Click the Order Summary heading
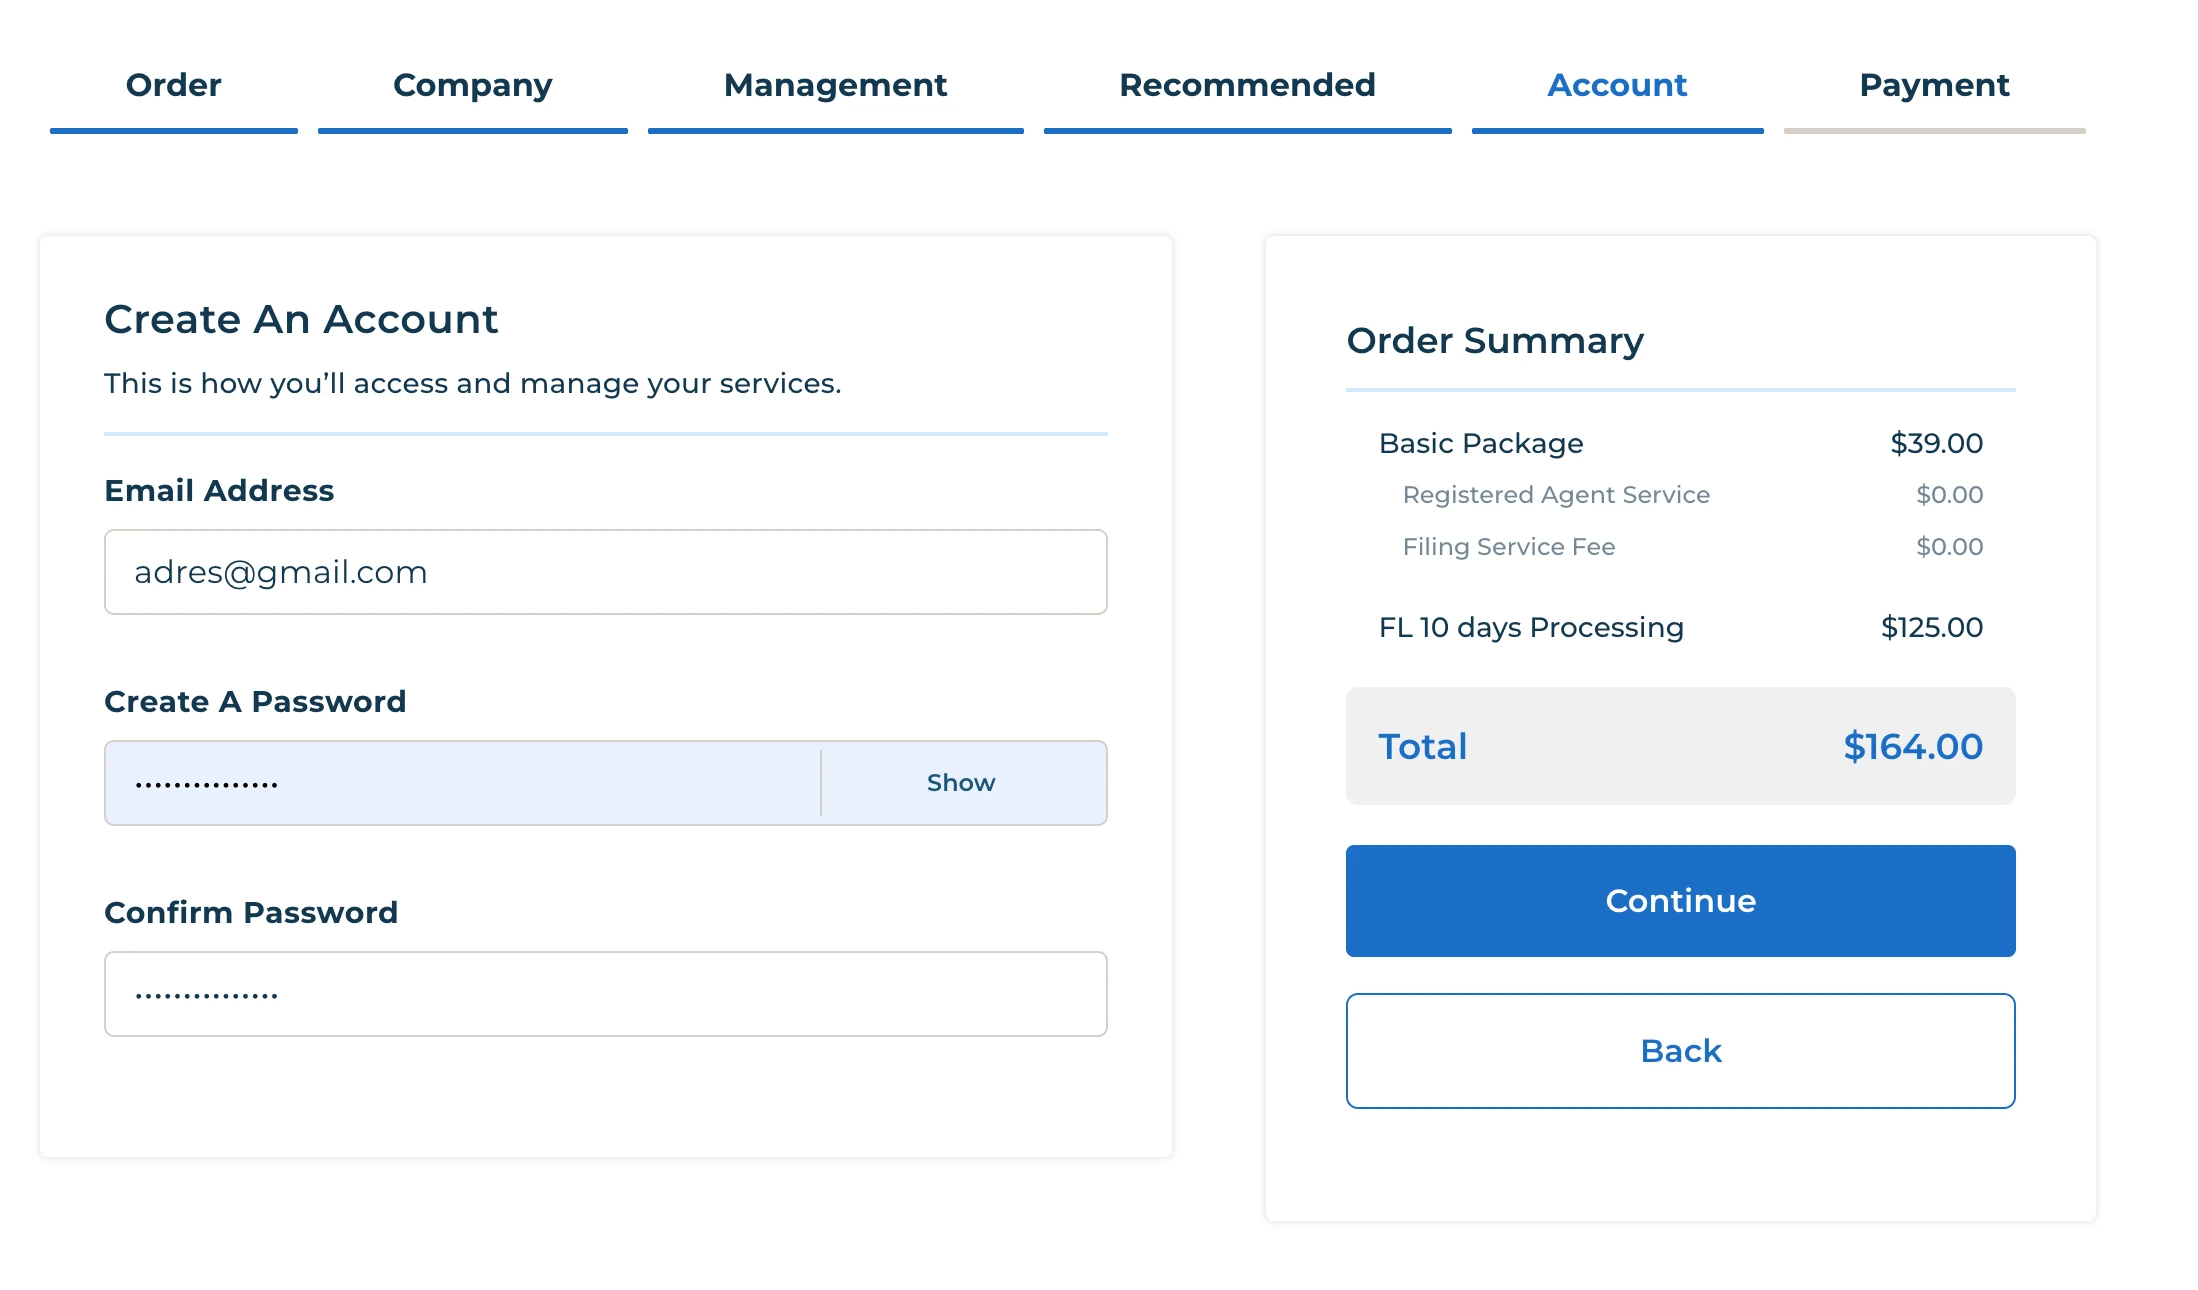Image resolution: width=2198 pixels, height=1290 pixels. click(x=1494, y=341)
